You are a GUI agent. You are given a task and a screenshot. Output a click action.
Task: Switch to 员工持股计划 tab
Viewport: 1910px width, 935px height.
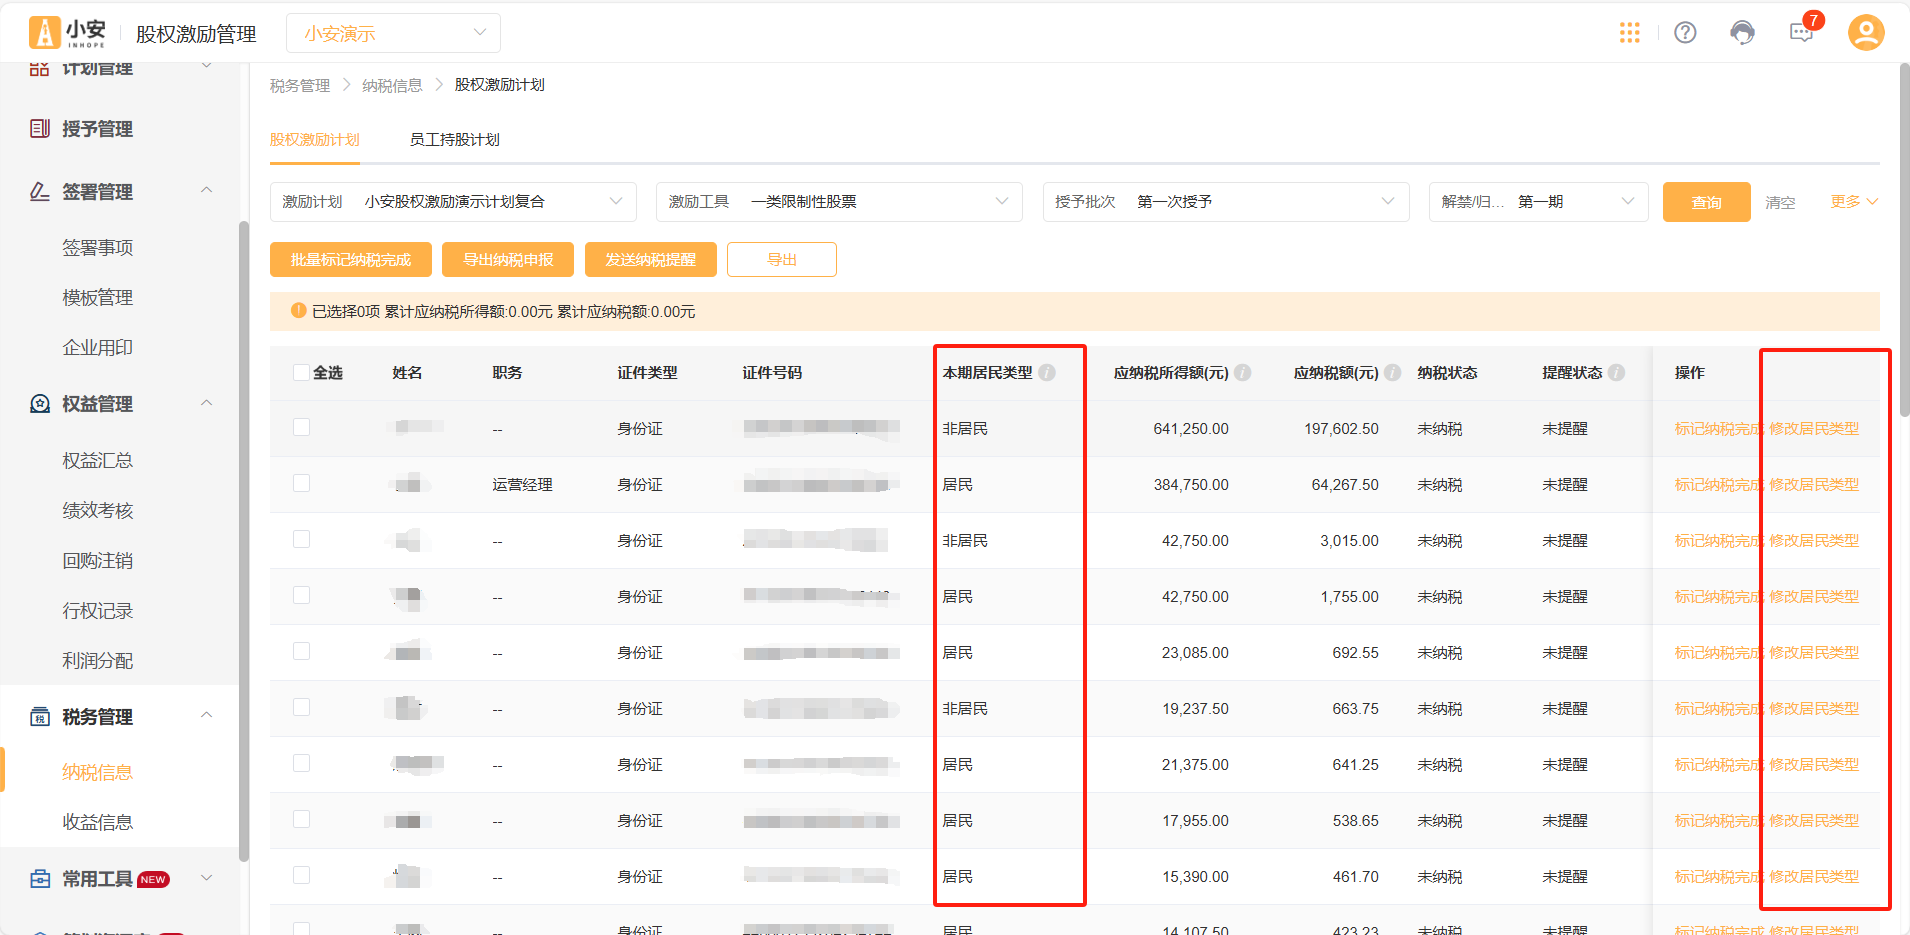(x=455, y=140)
